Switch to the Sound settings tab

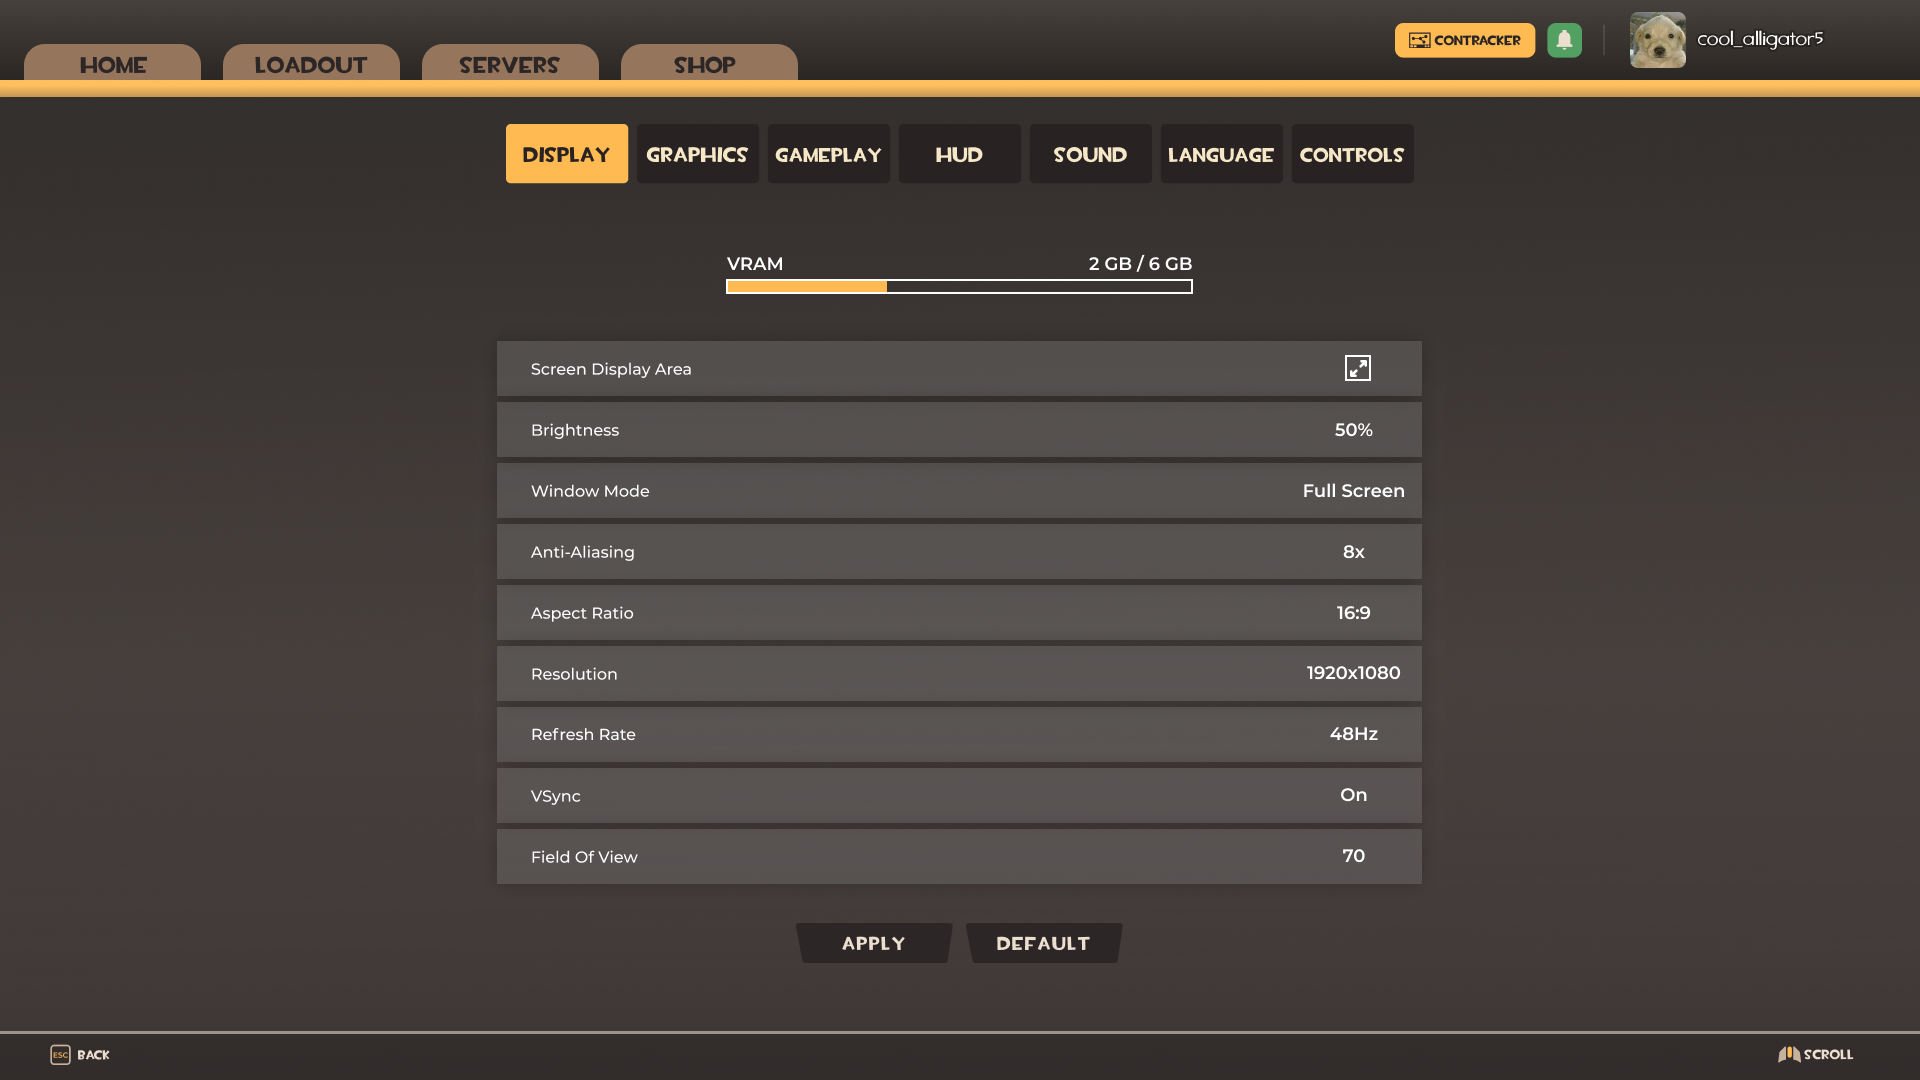(x=1090, y=154)
